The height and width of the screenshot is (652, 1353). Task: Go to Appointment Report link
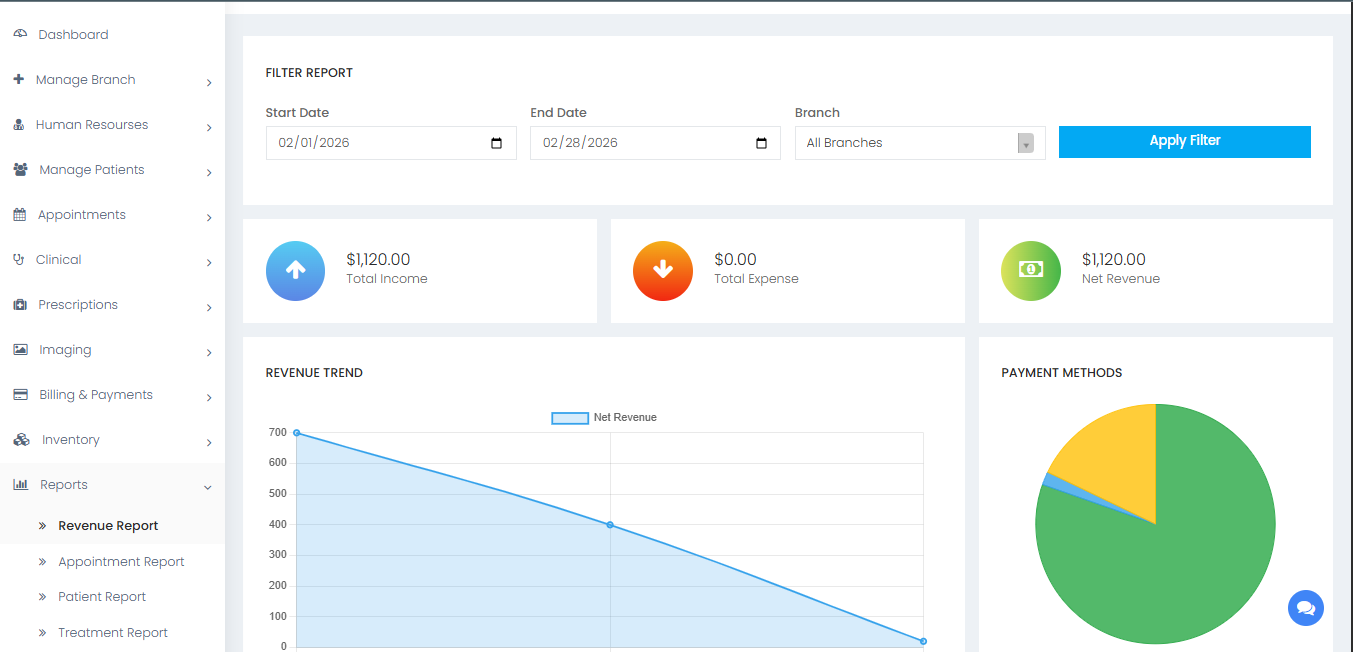(121, 562)
